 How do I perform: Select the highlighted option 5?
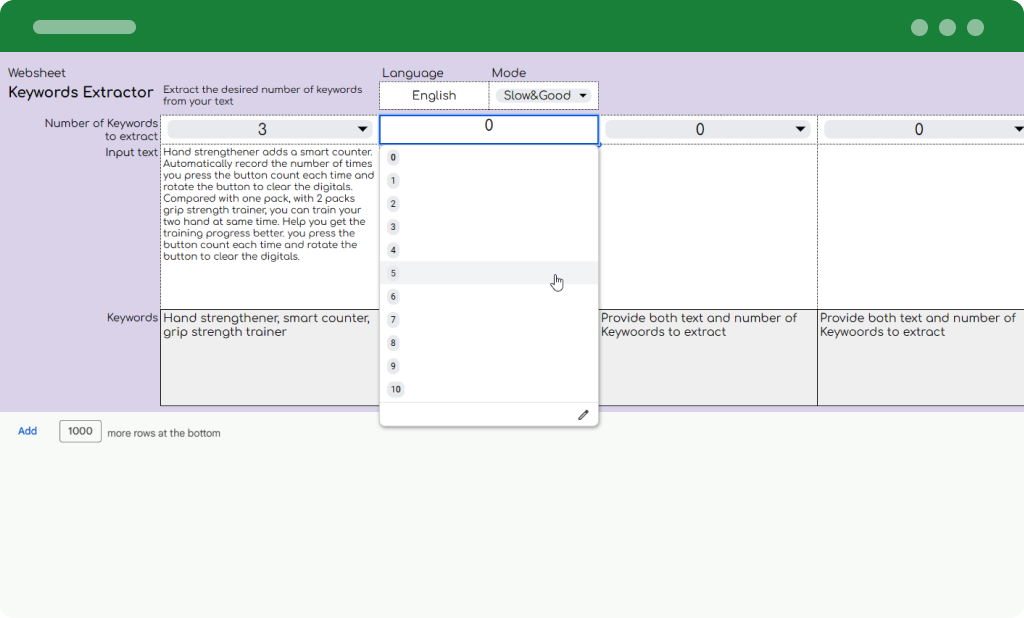tap(394, 273)
